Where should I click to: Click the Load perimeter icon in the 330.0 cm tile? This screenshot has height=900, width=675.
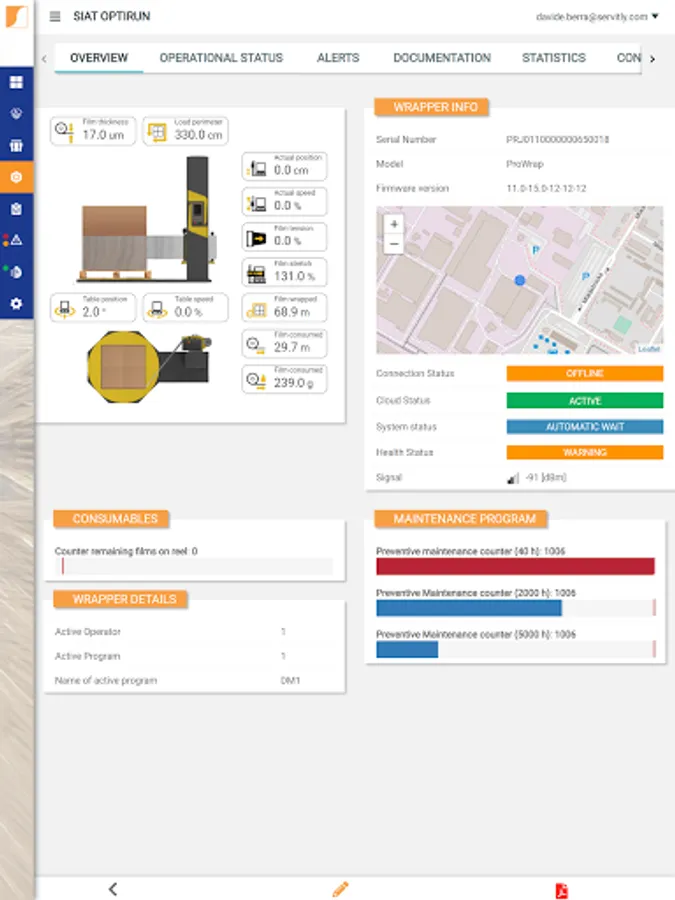point(156,132)
